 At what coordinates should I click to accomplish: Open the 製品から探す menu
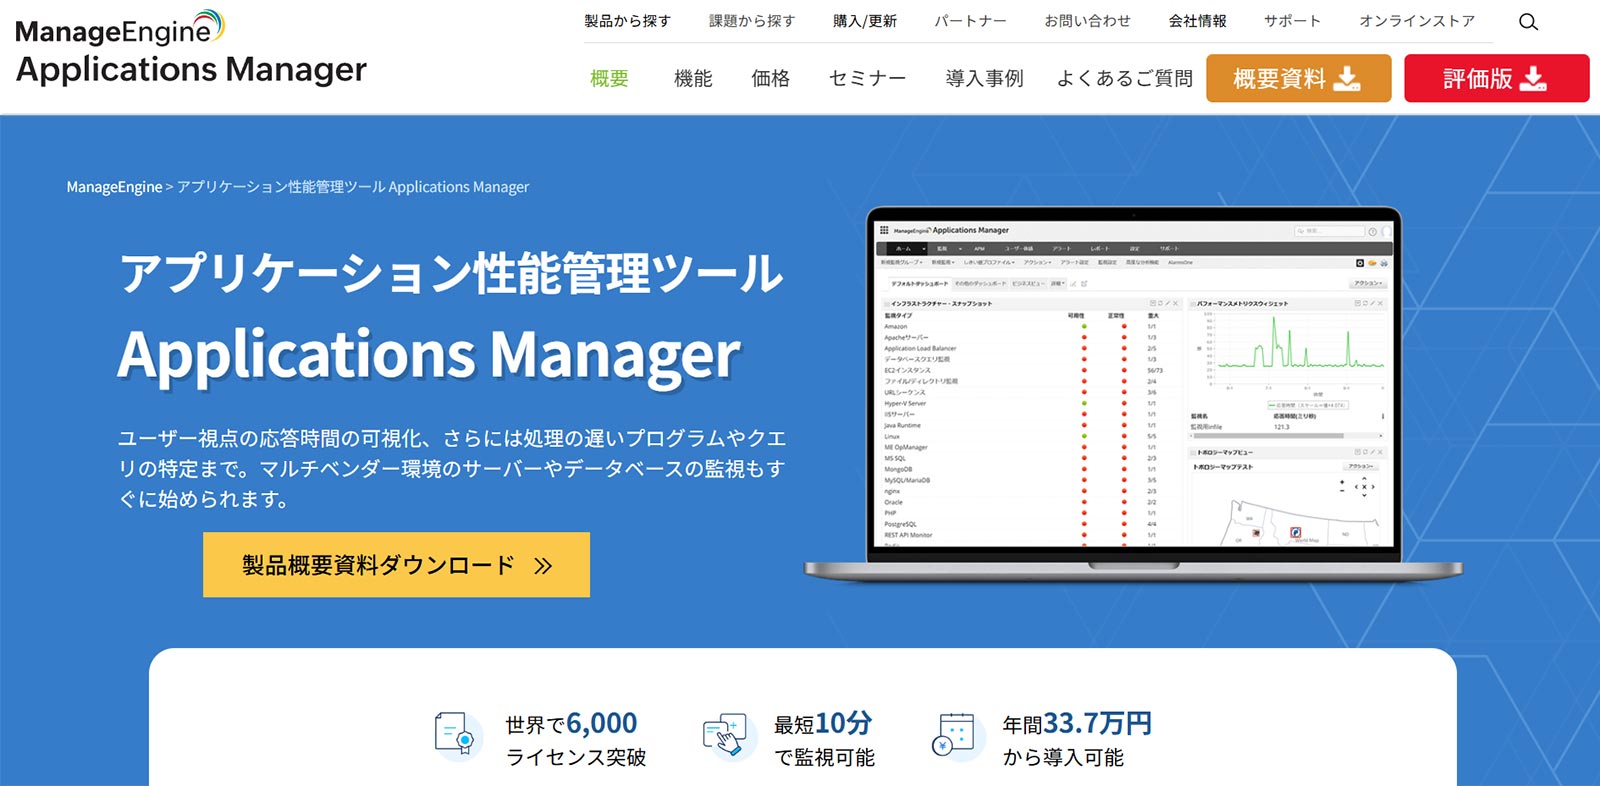point(627,21)
